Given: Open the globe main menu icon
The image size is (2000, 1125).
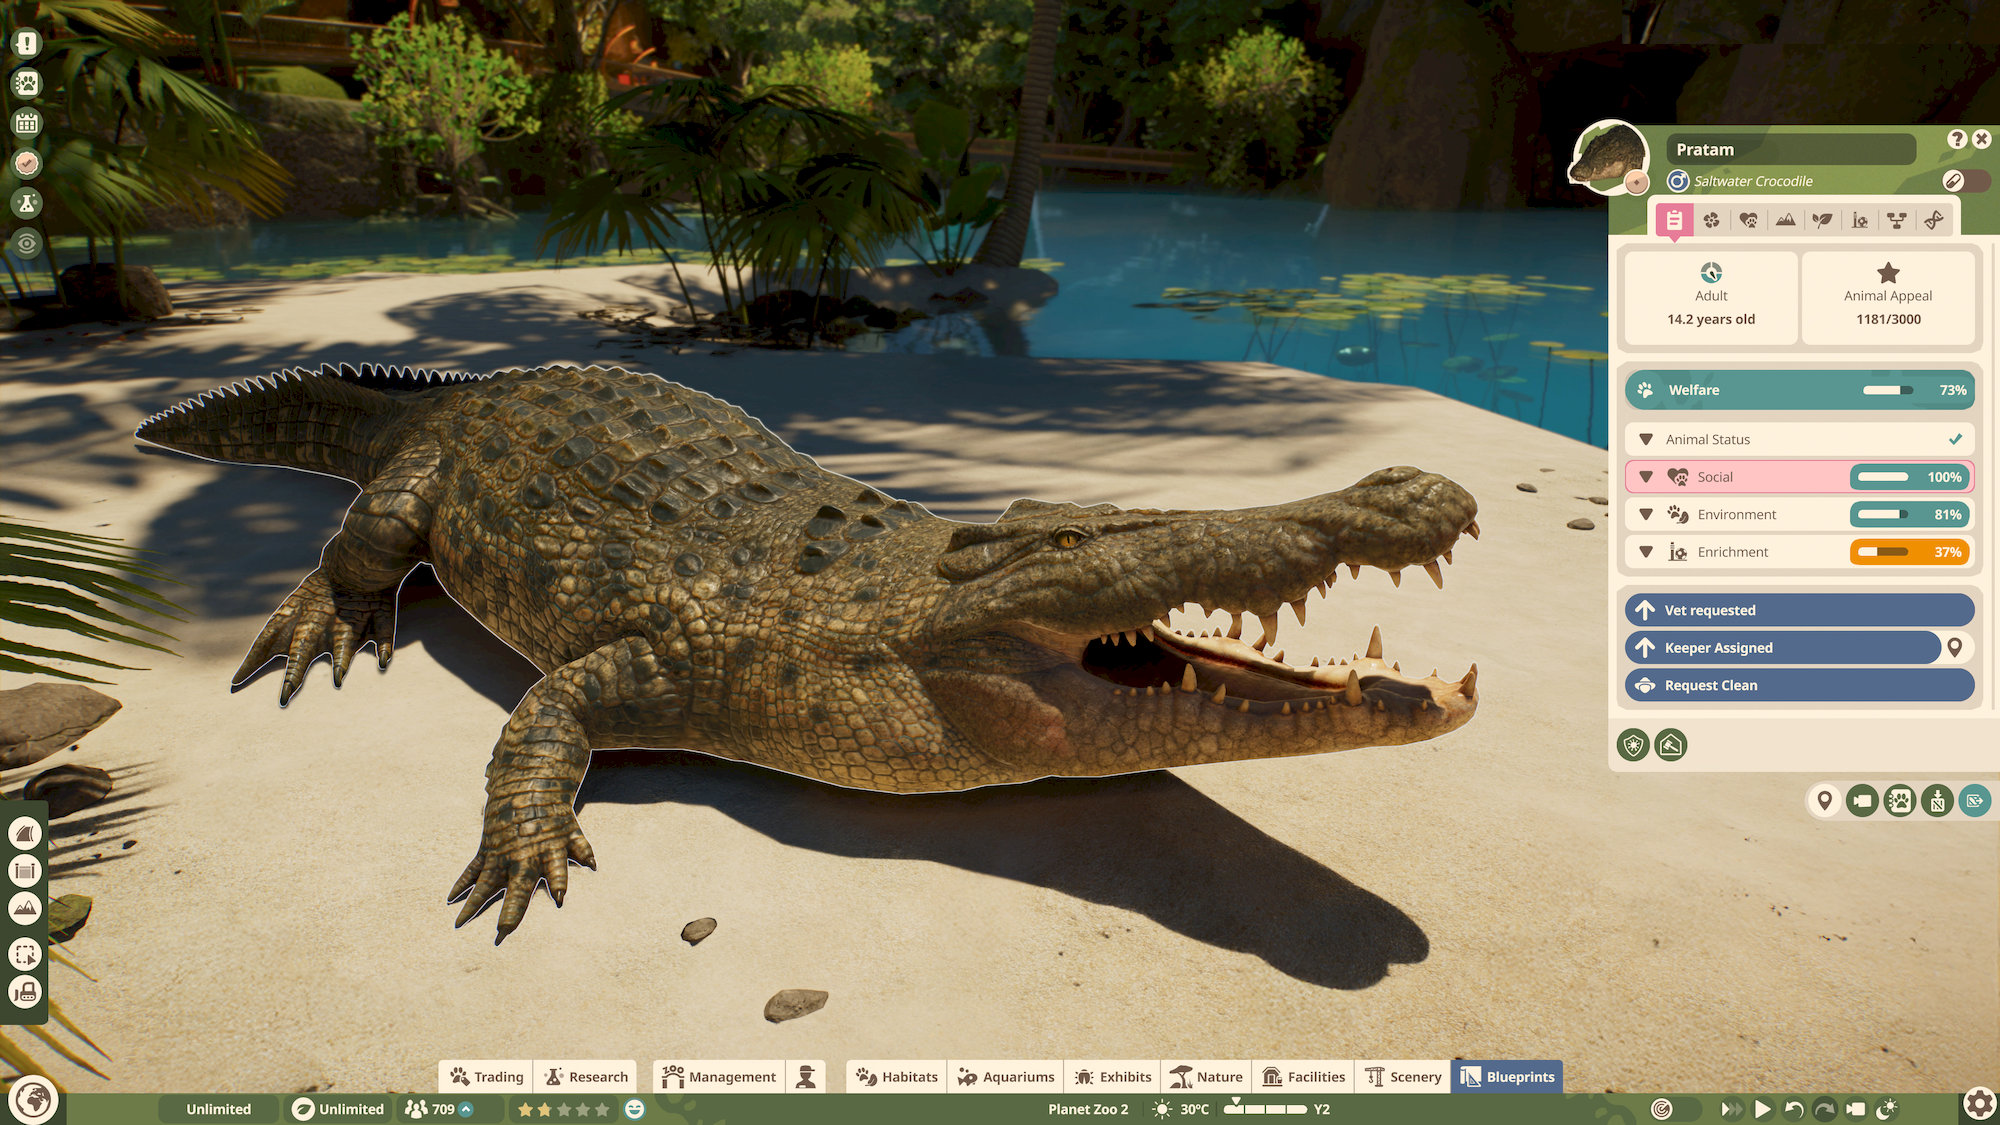Looking at the screenshot, I should [33, 1100].
